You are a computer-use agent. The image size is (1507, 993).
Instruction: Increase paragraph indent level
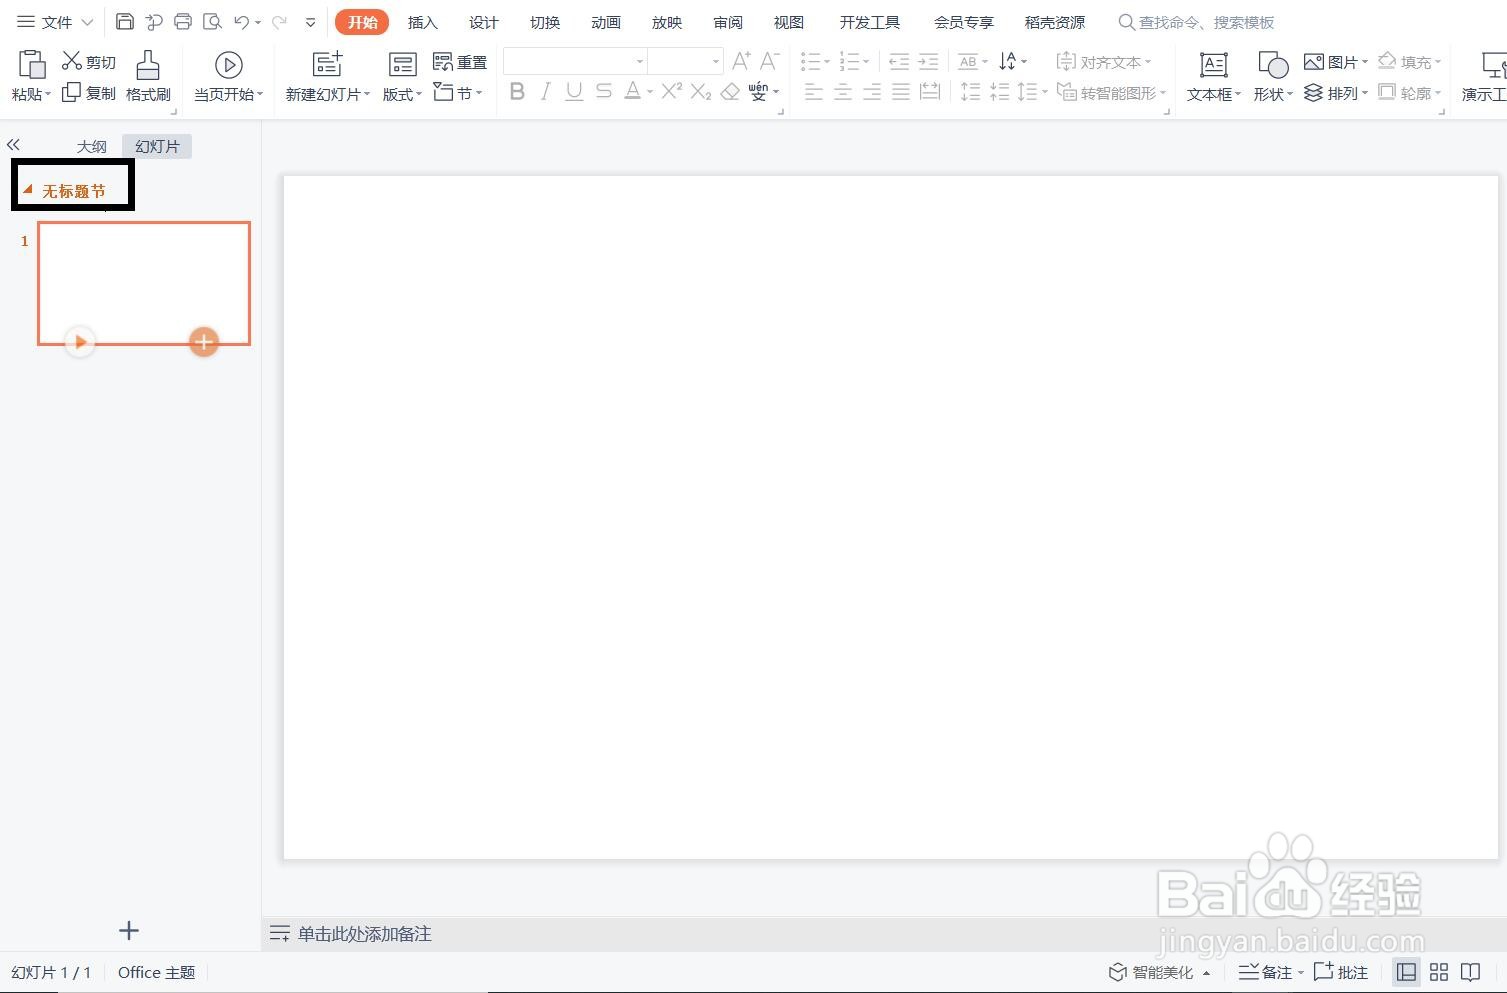928,62
